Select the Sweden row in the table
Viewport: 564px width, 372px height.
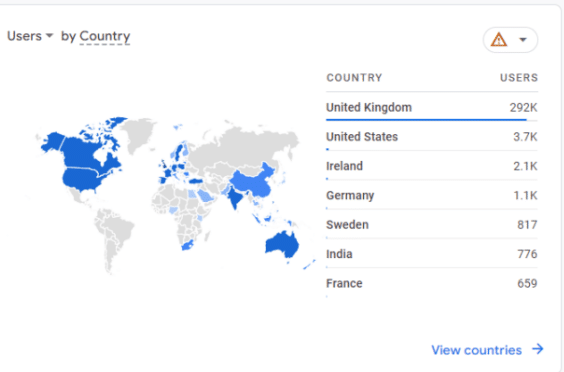(x=432, y=224)
